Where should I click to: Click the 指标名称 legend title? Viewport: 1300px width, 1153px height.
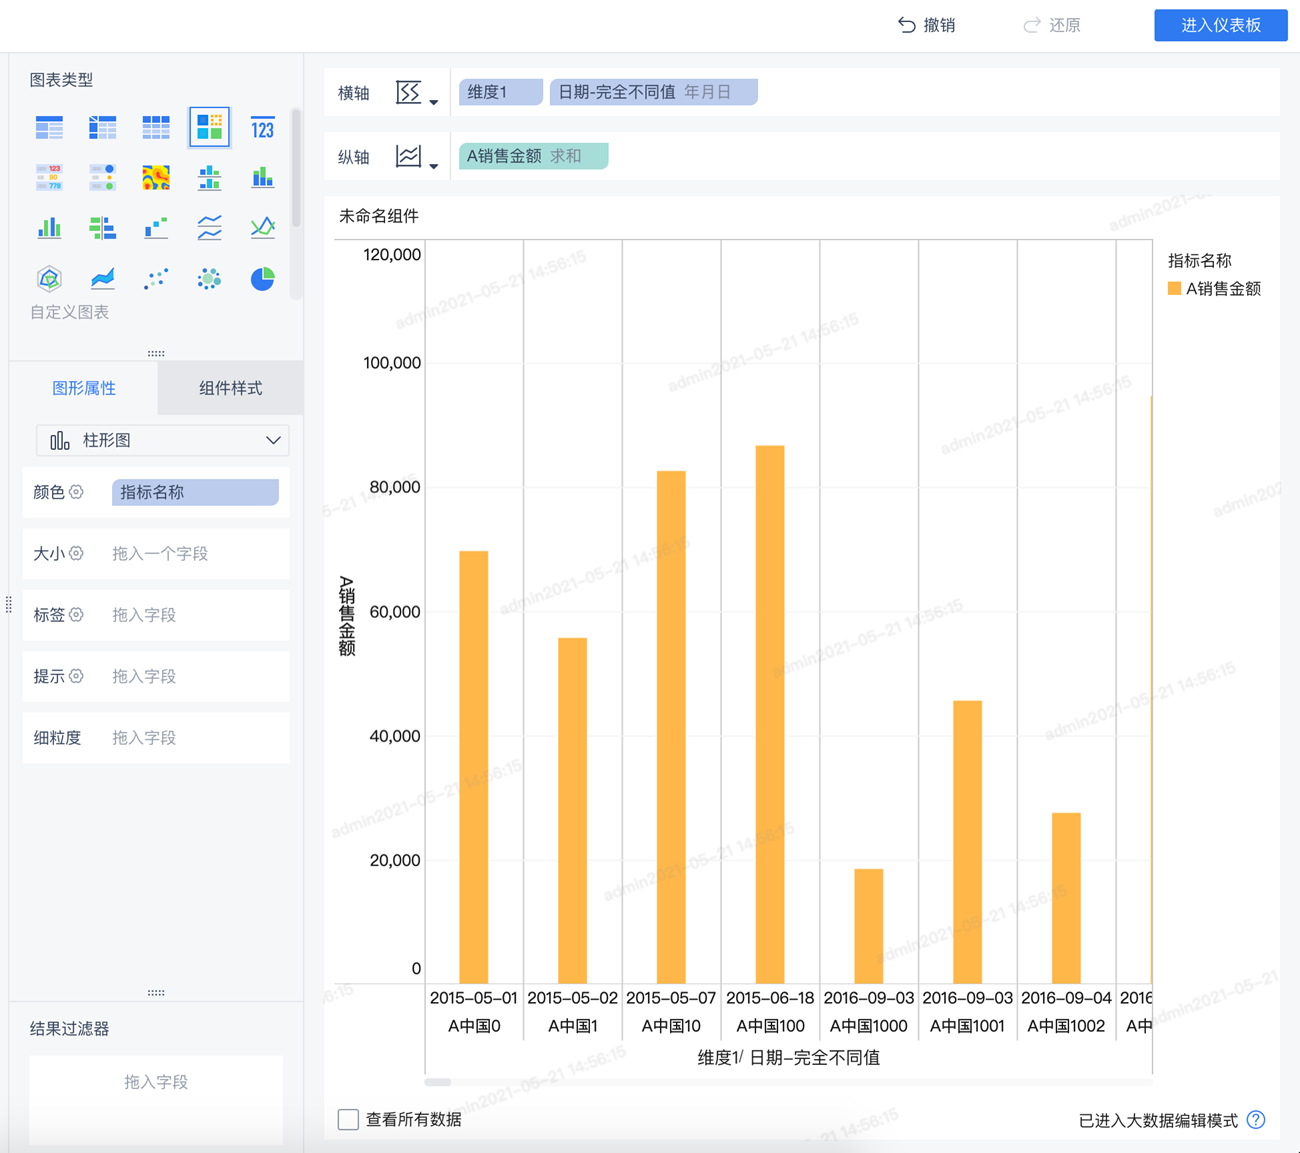click(1200, 261)
